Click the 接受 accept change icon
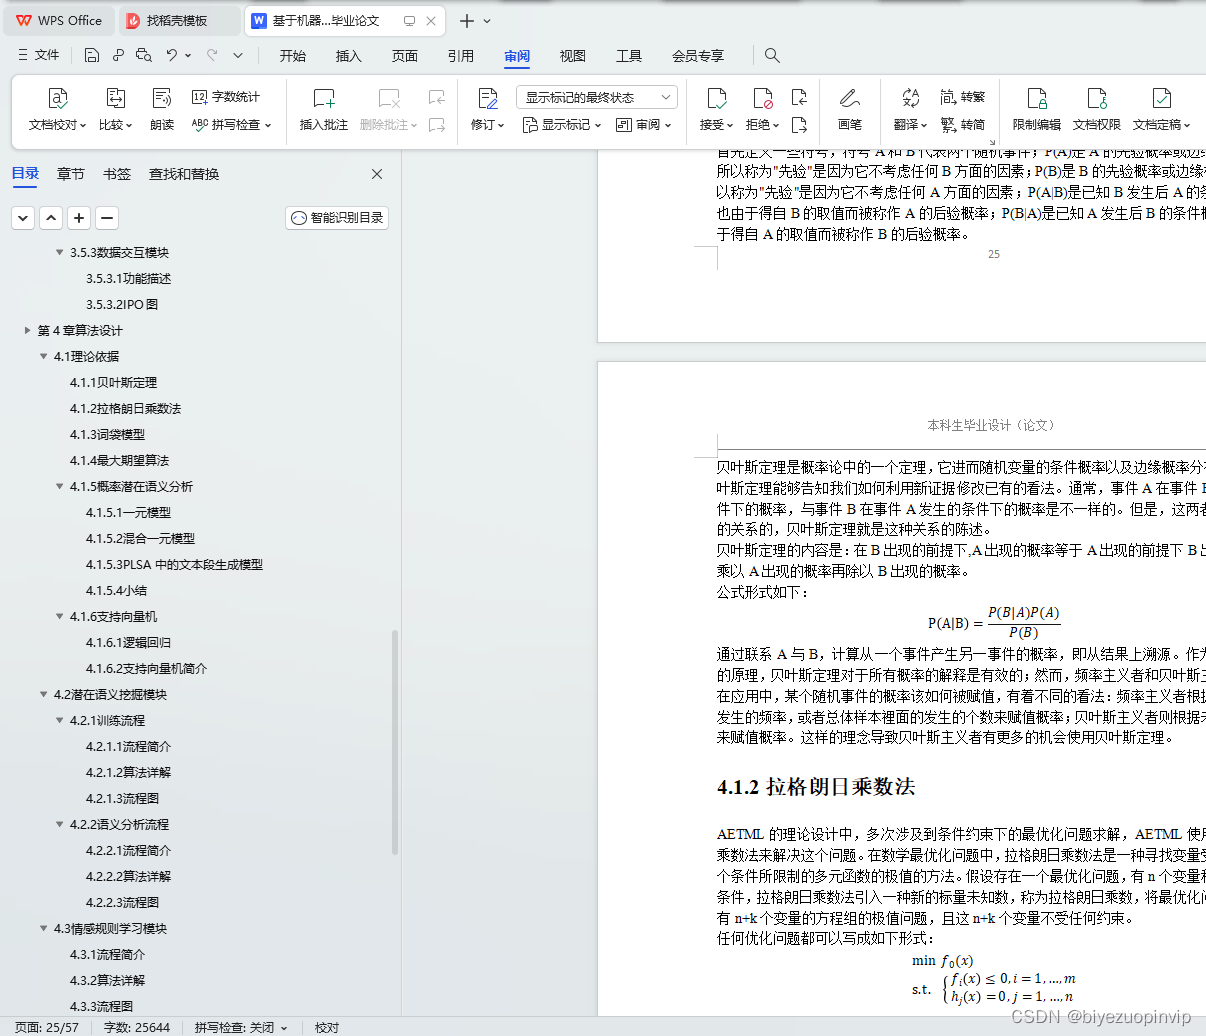The width and height of the screenshot is (1206, 1036). [x=716, y=98]
